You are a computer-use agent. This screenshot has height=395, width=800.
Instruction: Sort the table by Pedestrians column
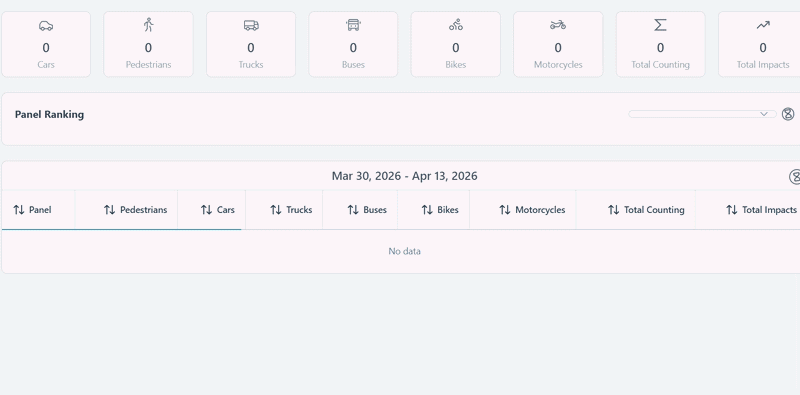tap(135, 210)
